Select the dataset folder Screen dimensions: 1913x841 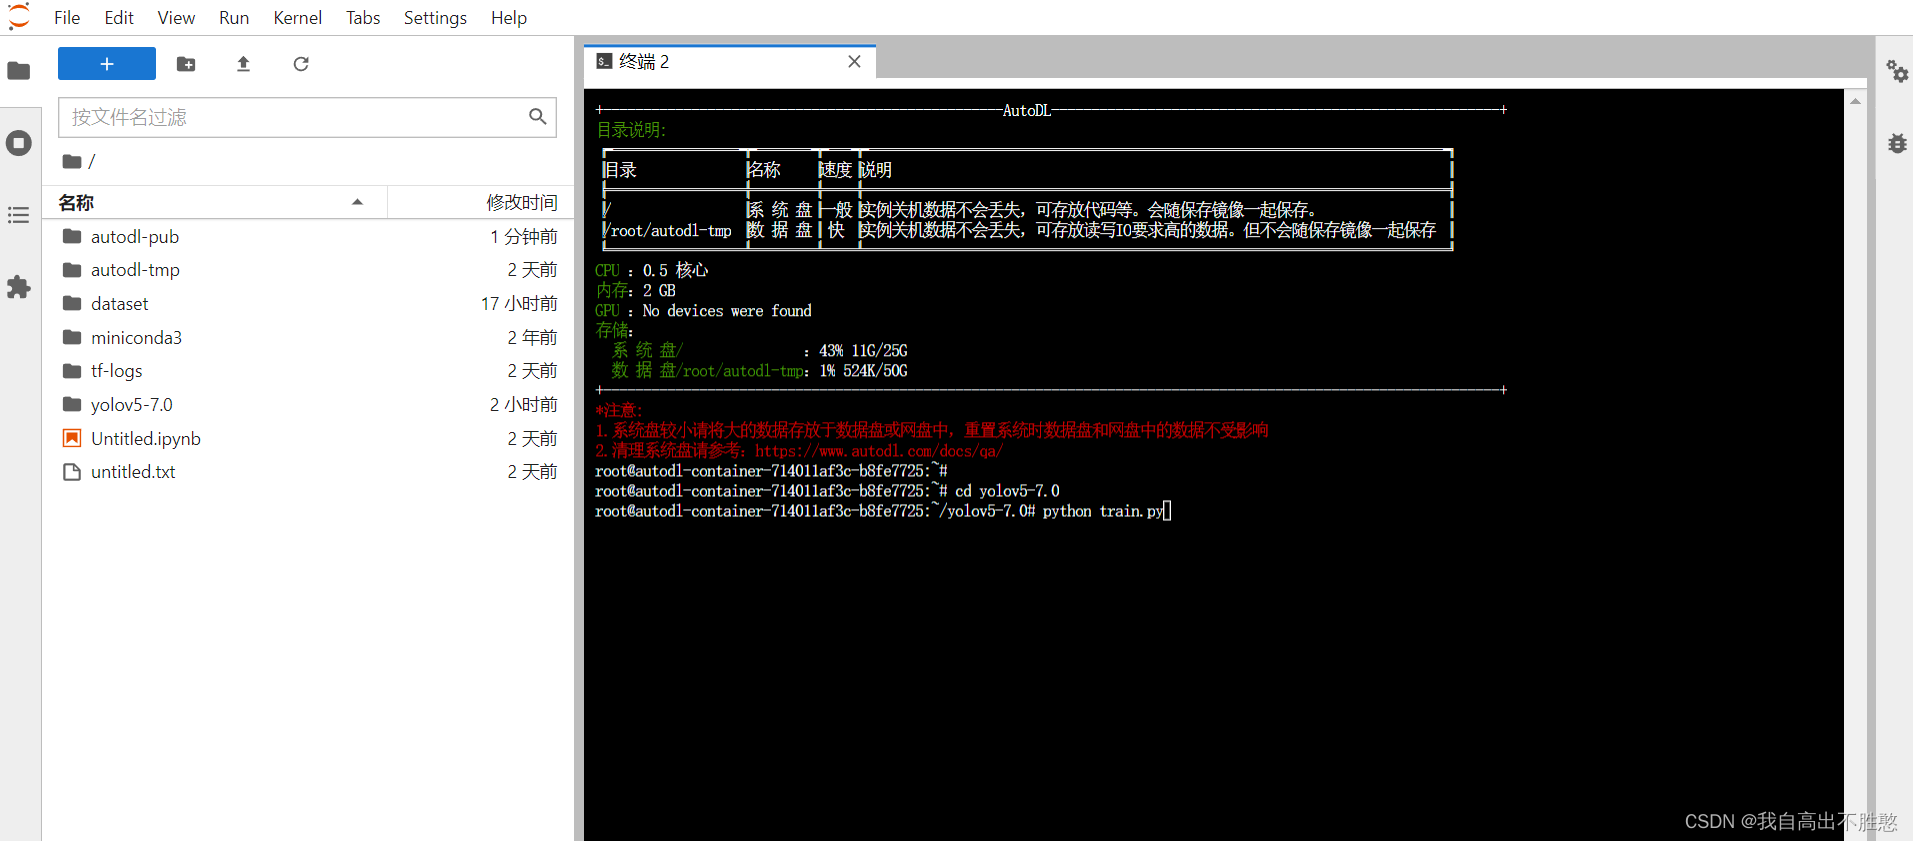(x=308, y=304)
